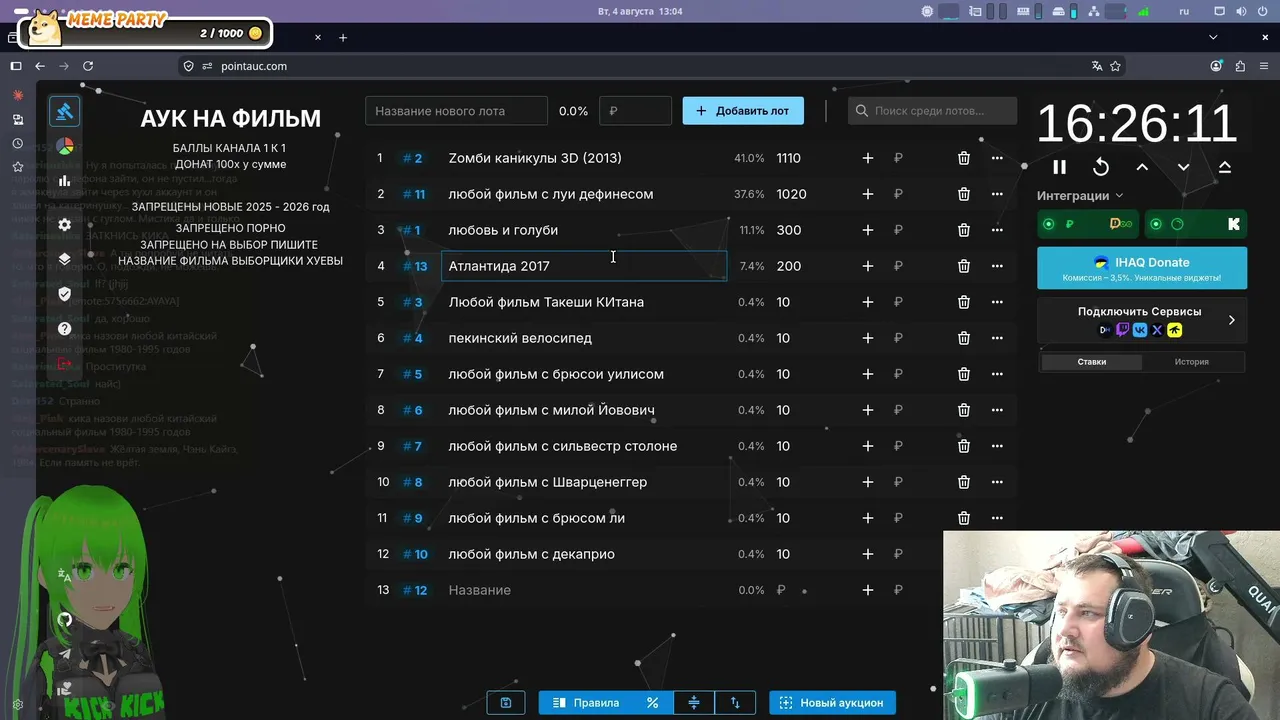Switch to the Ставки tab

1091,362
